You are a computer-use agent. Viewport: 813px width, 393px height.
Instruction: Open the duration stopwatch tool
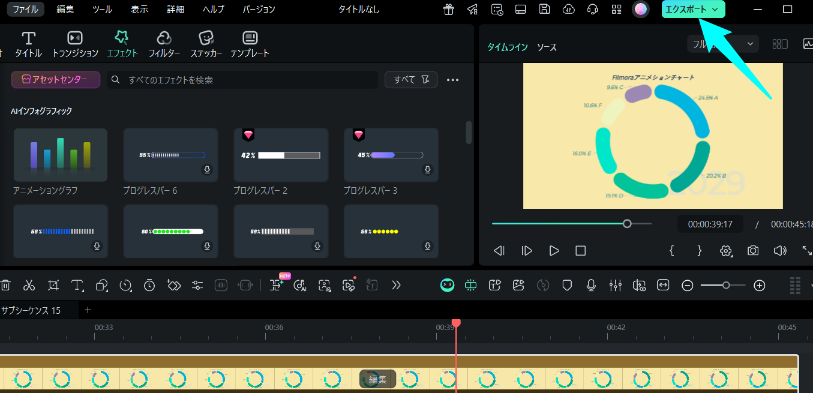coord(149,285)
